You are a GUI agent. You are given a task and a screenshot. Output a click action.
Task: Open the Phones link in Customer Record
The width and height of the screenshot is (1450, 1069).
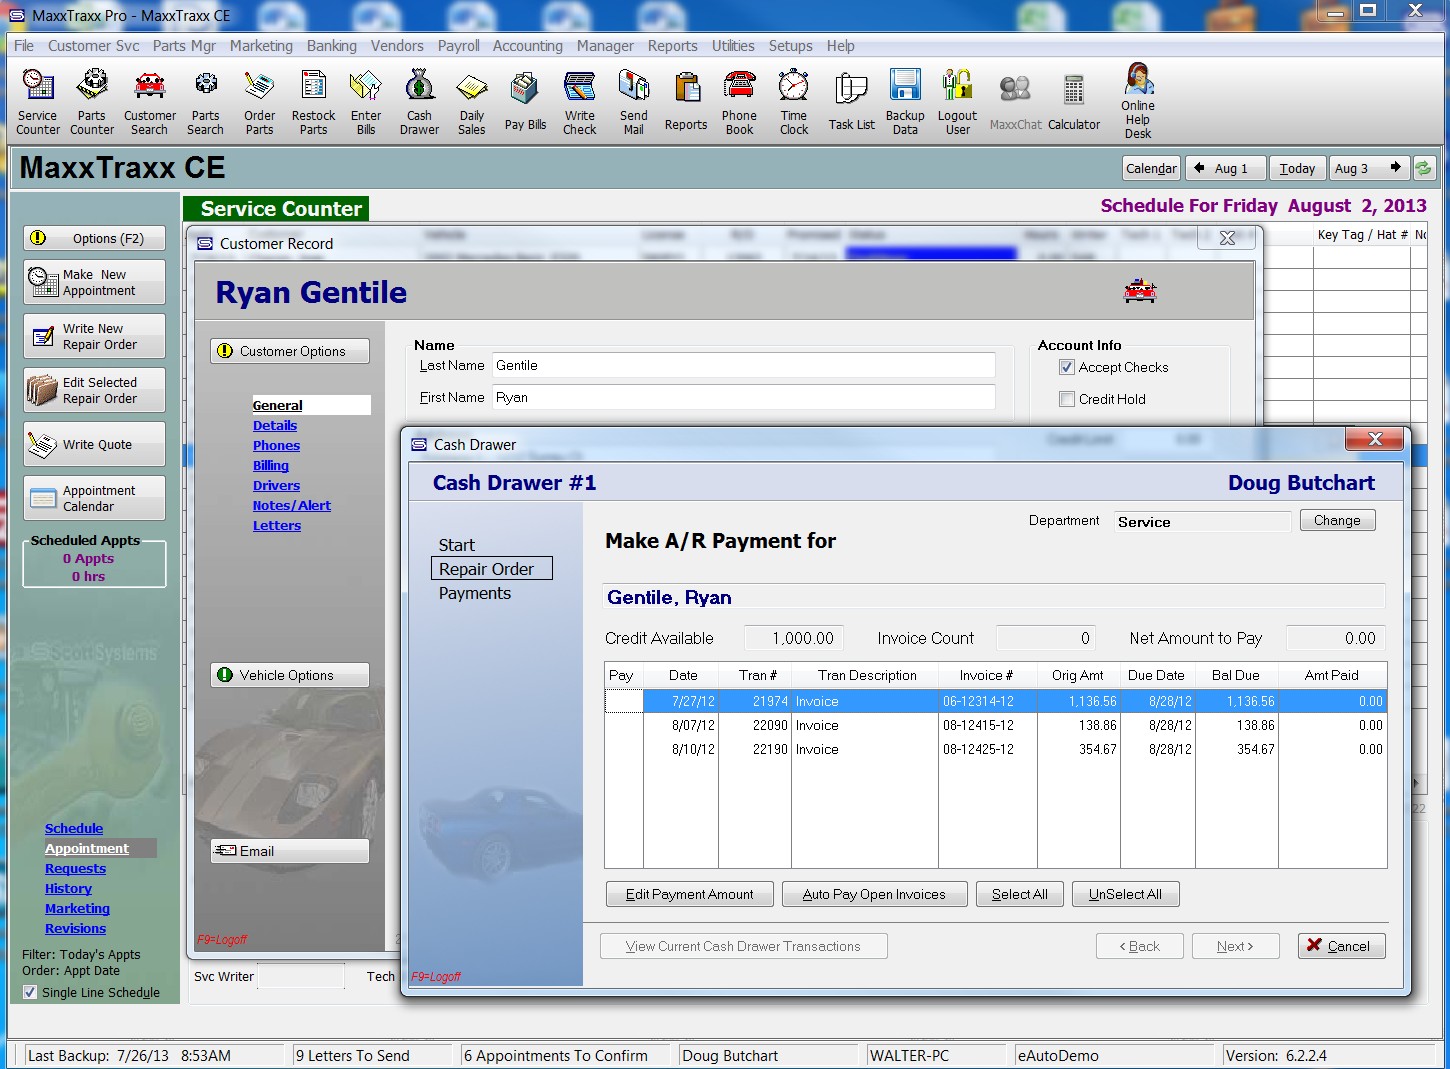pos(276,445)
